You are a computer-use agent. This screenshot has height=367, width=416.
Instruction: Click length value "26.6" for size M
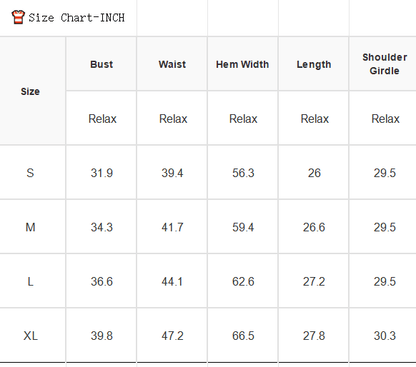314,227
